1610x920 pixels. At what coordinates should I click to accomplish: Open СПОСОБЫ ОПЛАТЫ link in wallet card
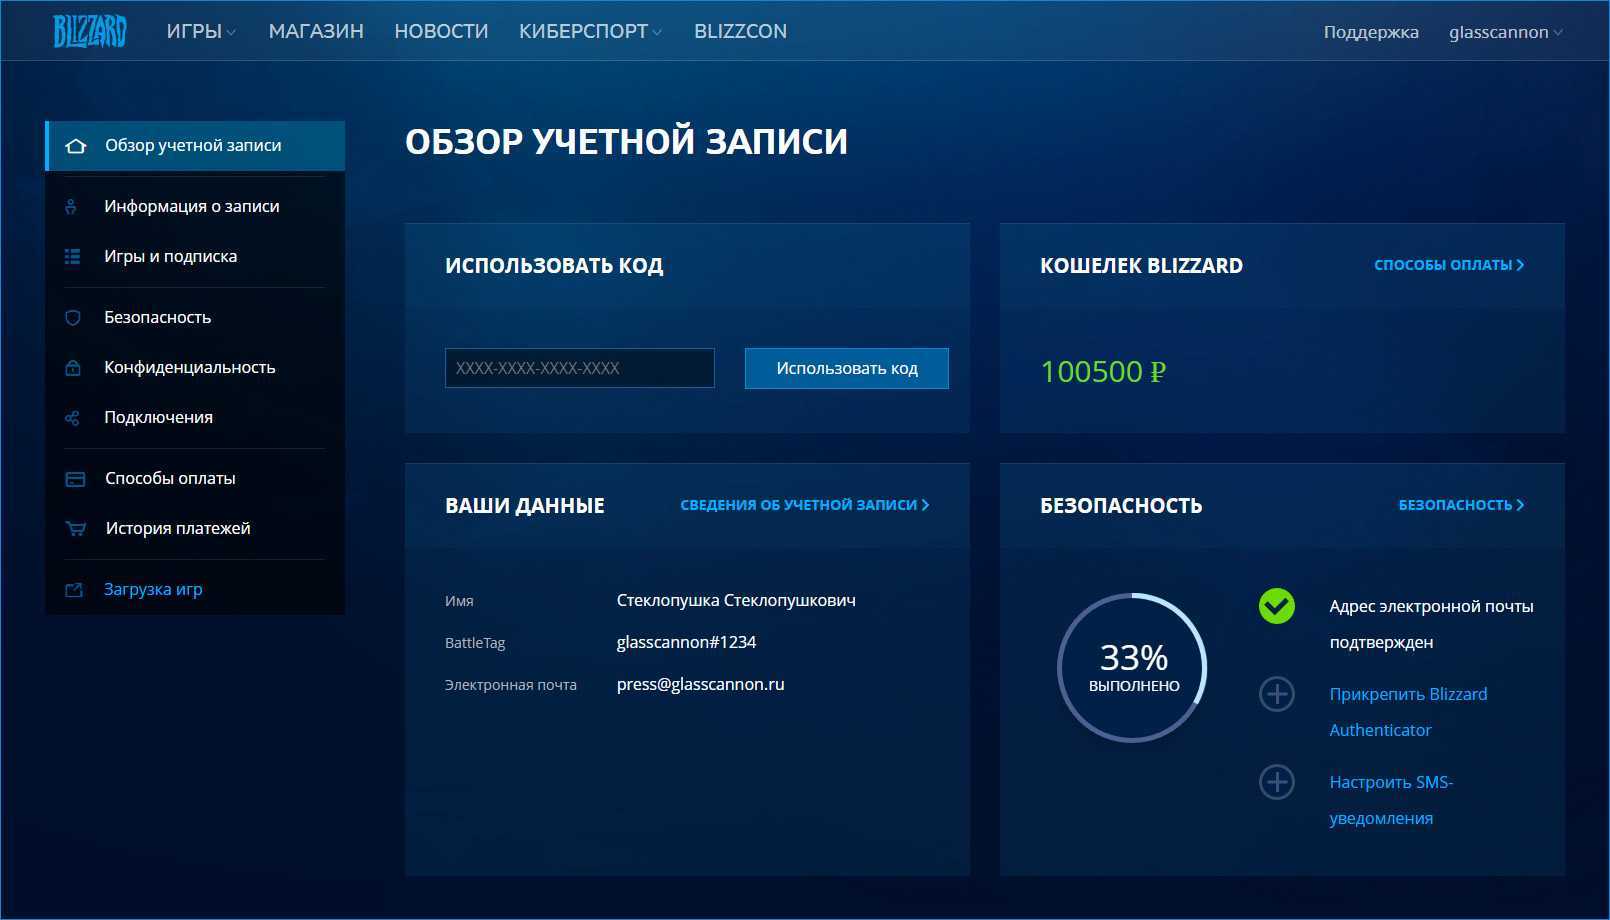click(1449, 265)
